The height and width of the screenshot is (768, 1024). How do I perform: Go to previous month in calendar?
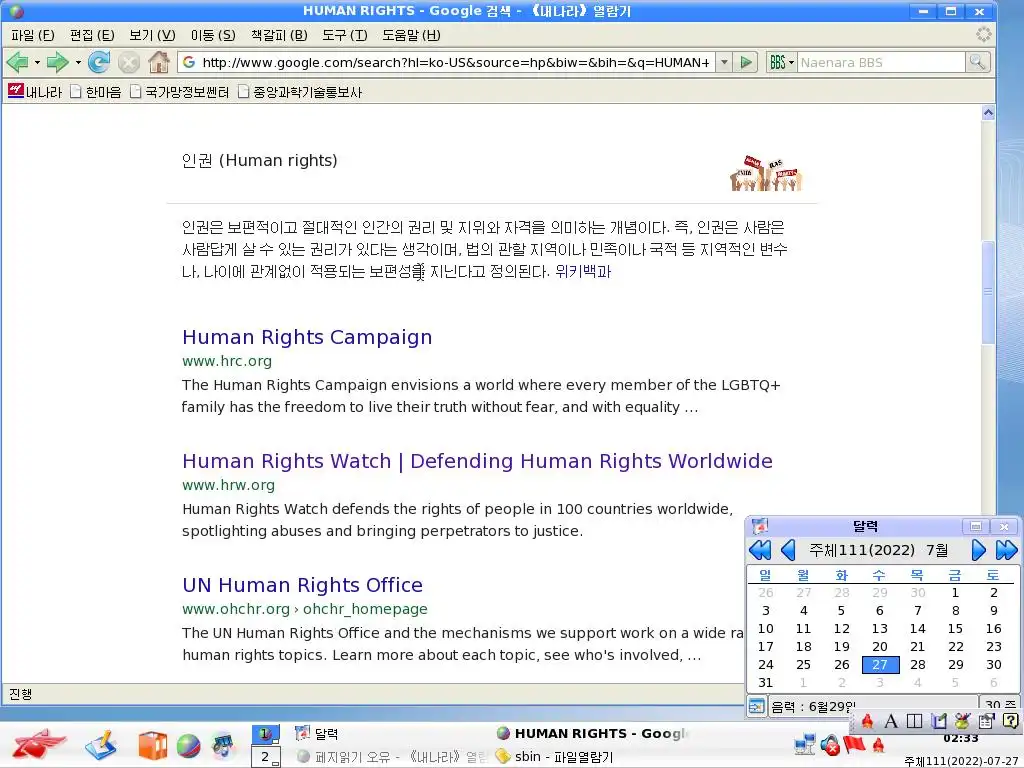pos(788,551)
